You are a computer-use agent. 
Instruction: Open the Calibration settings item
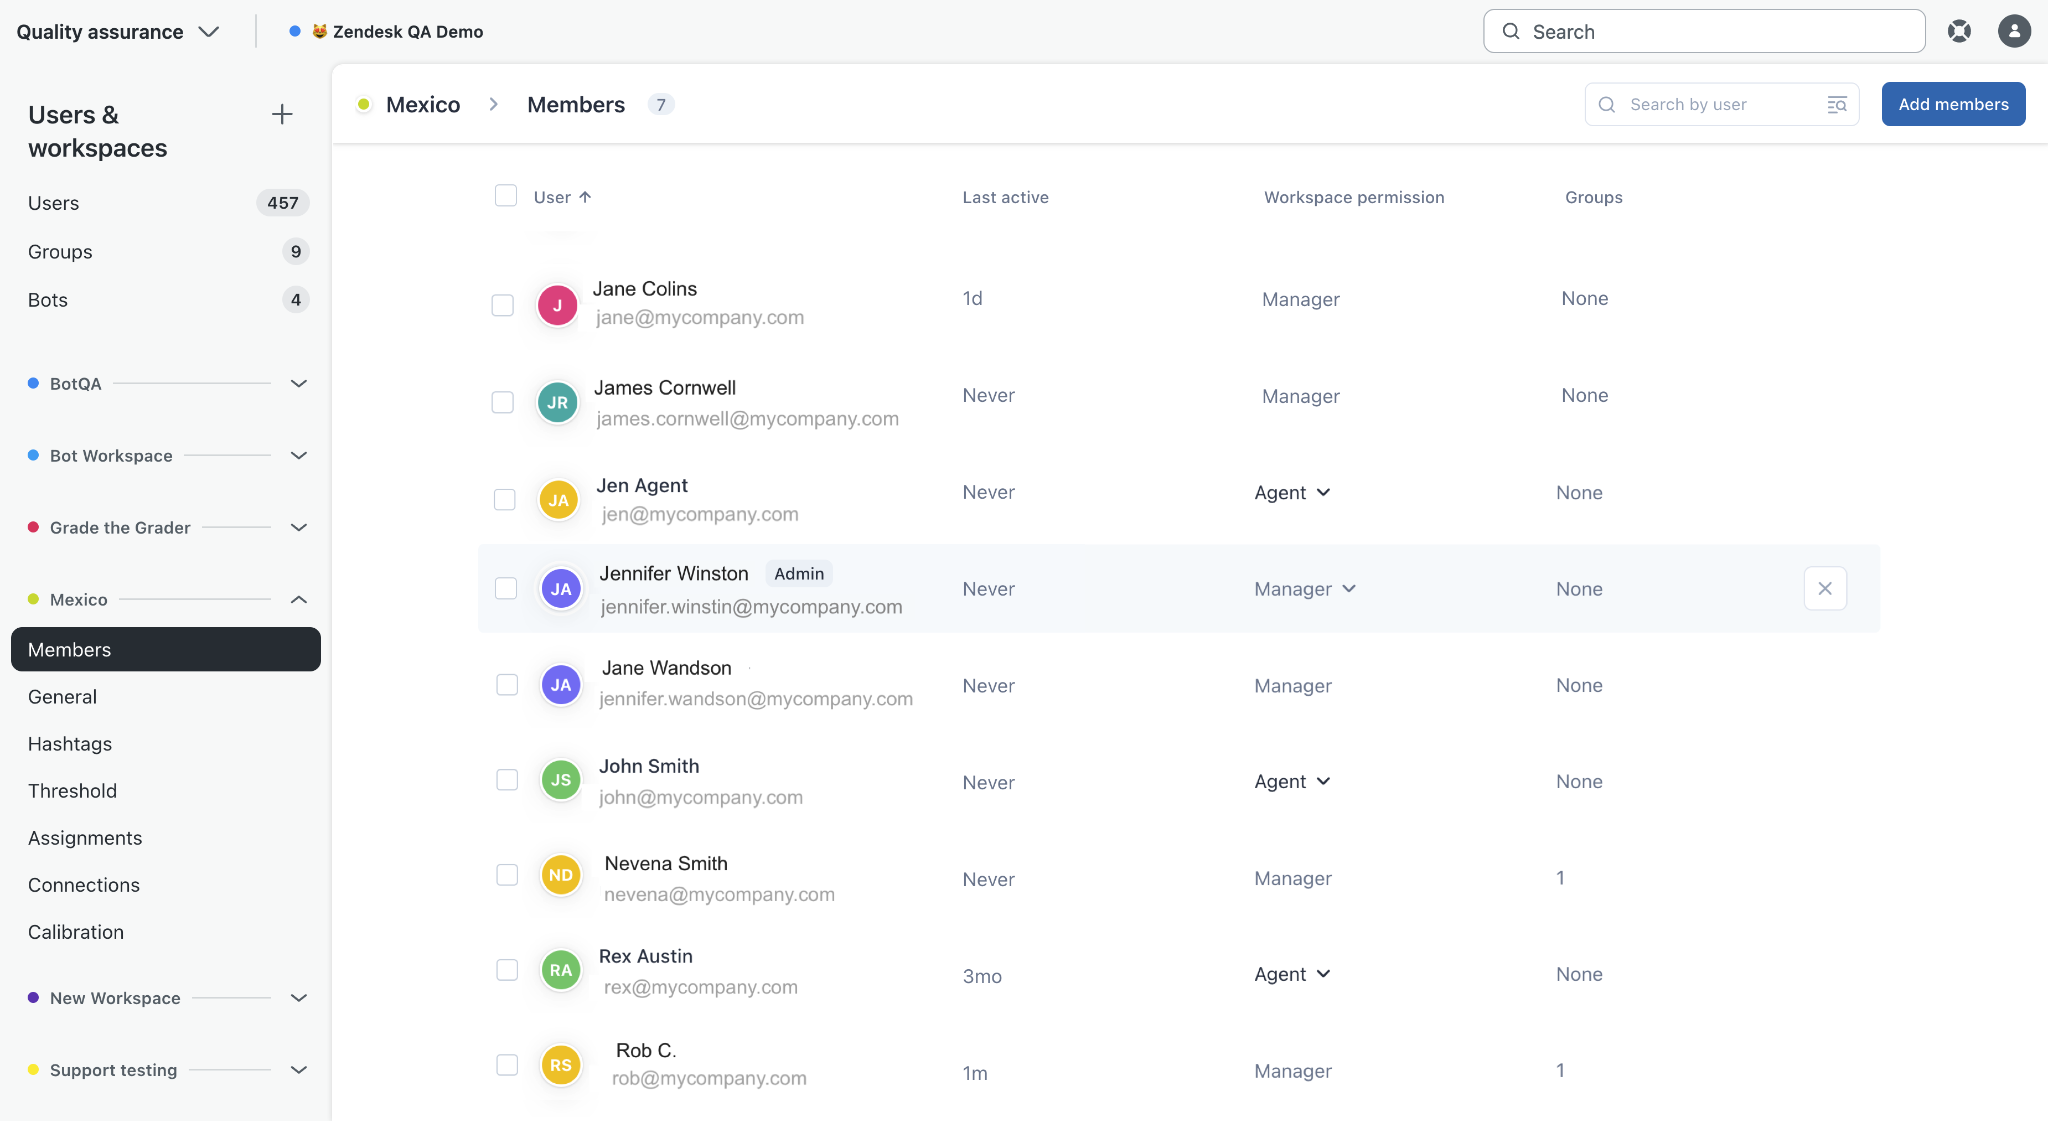click(x=76, y=932)
